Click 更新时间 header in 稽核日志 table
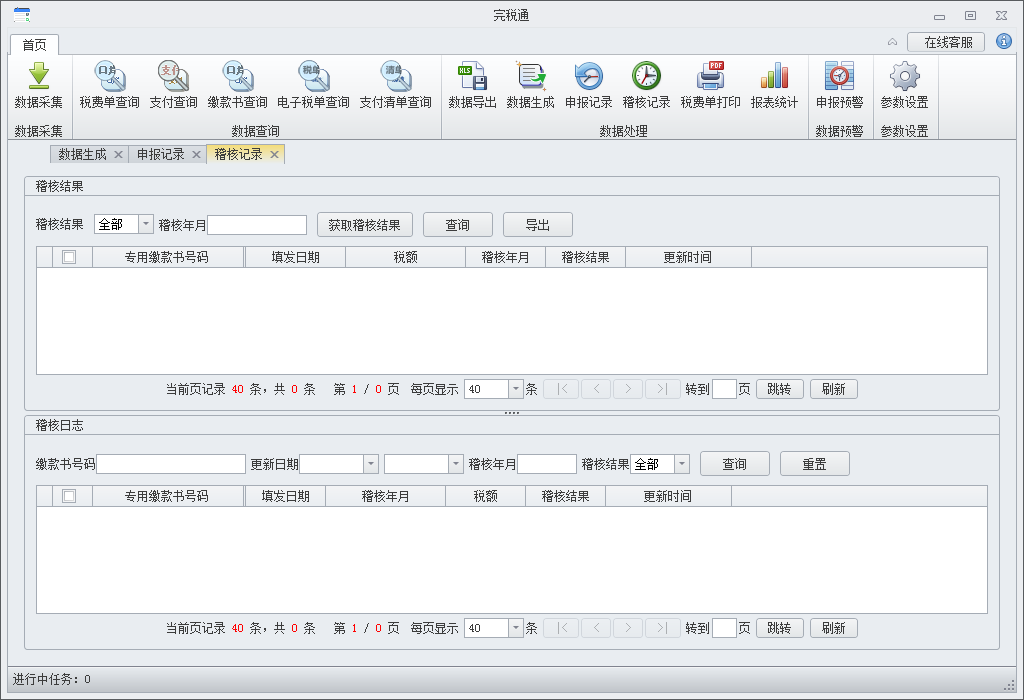This screenshot has width=1024, height=700. (668, 496)
